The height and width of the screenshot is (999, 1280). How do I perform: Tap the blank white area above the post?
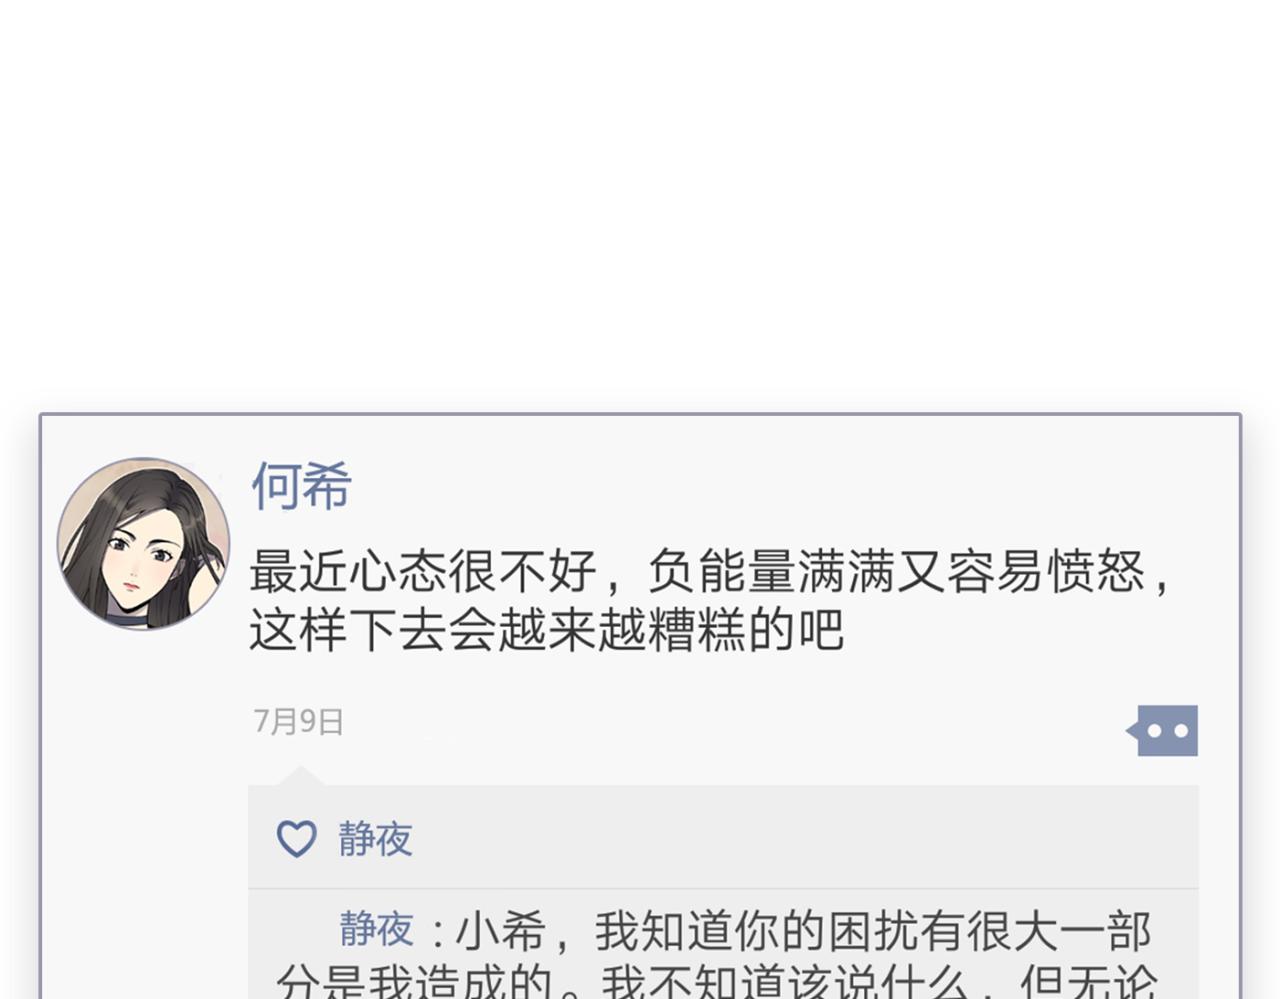click(640, 200)
